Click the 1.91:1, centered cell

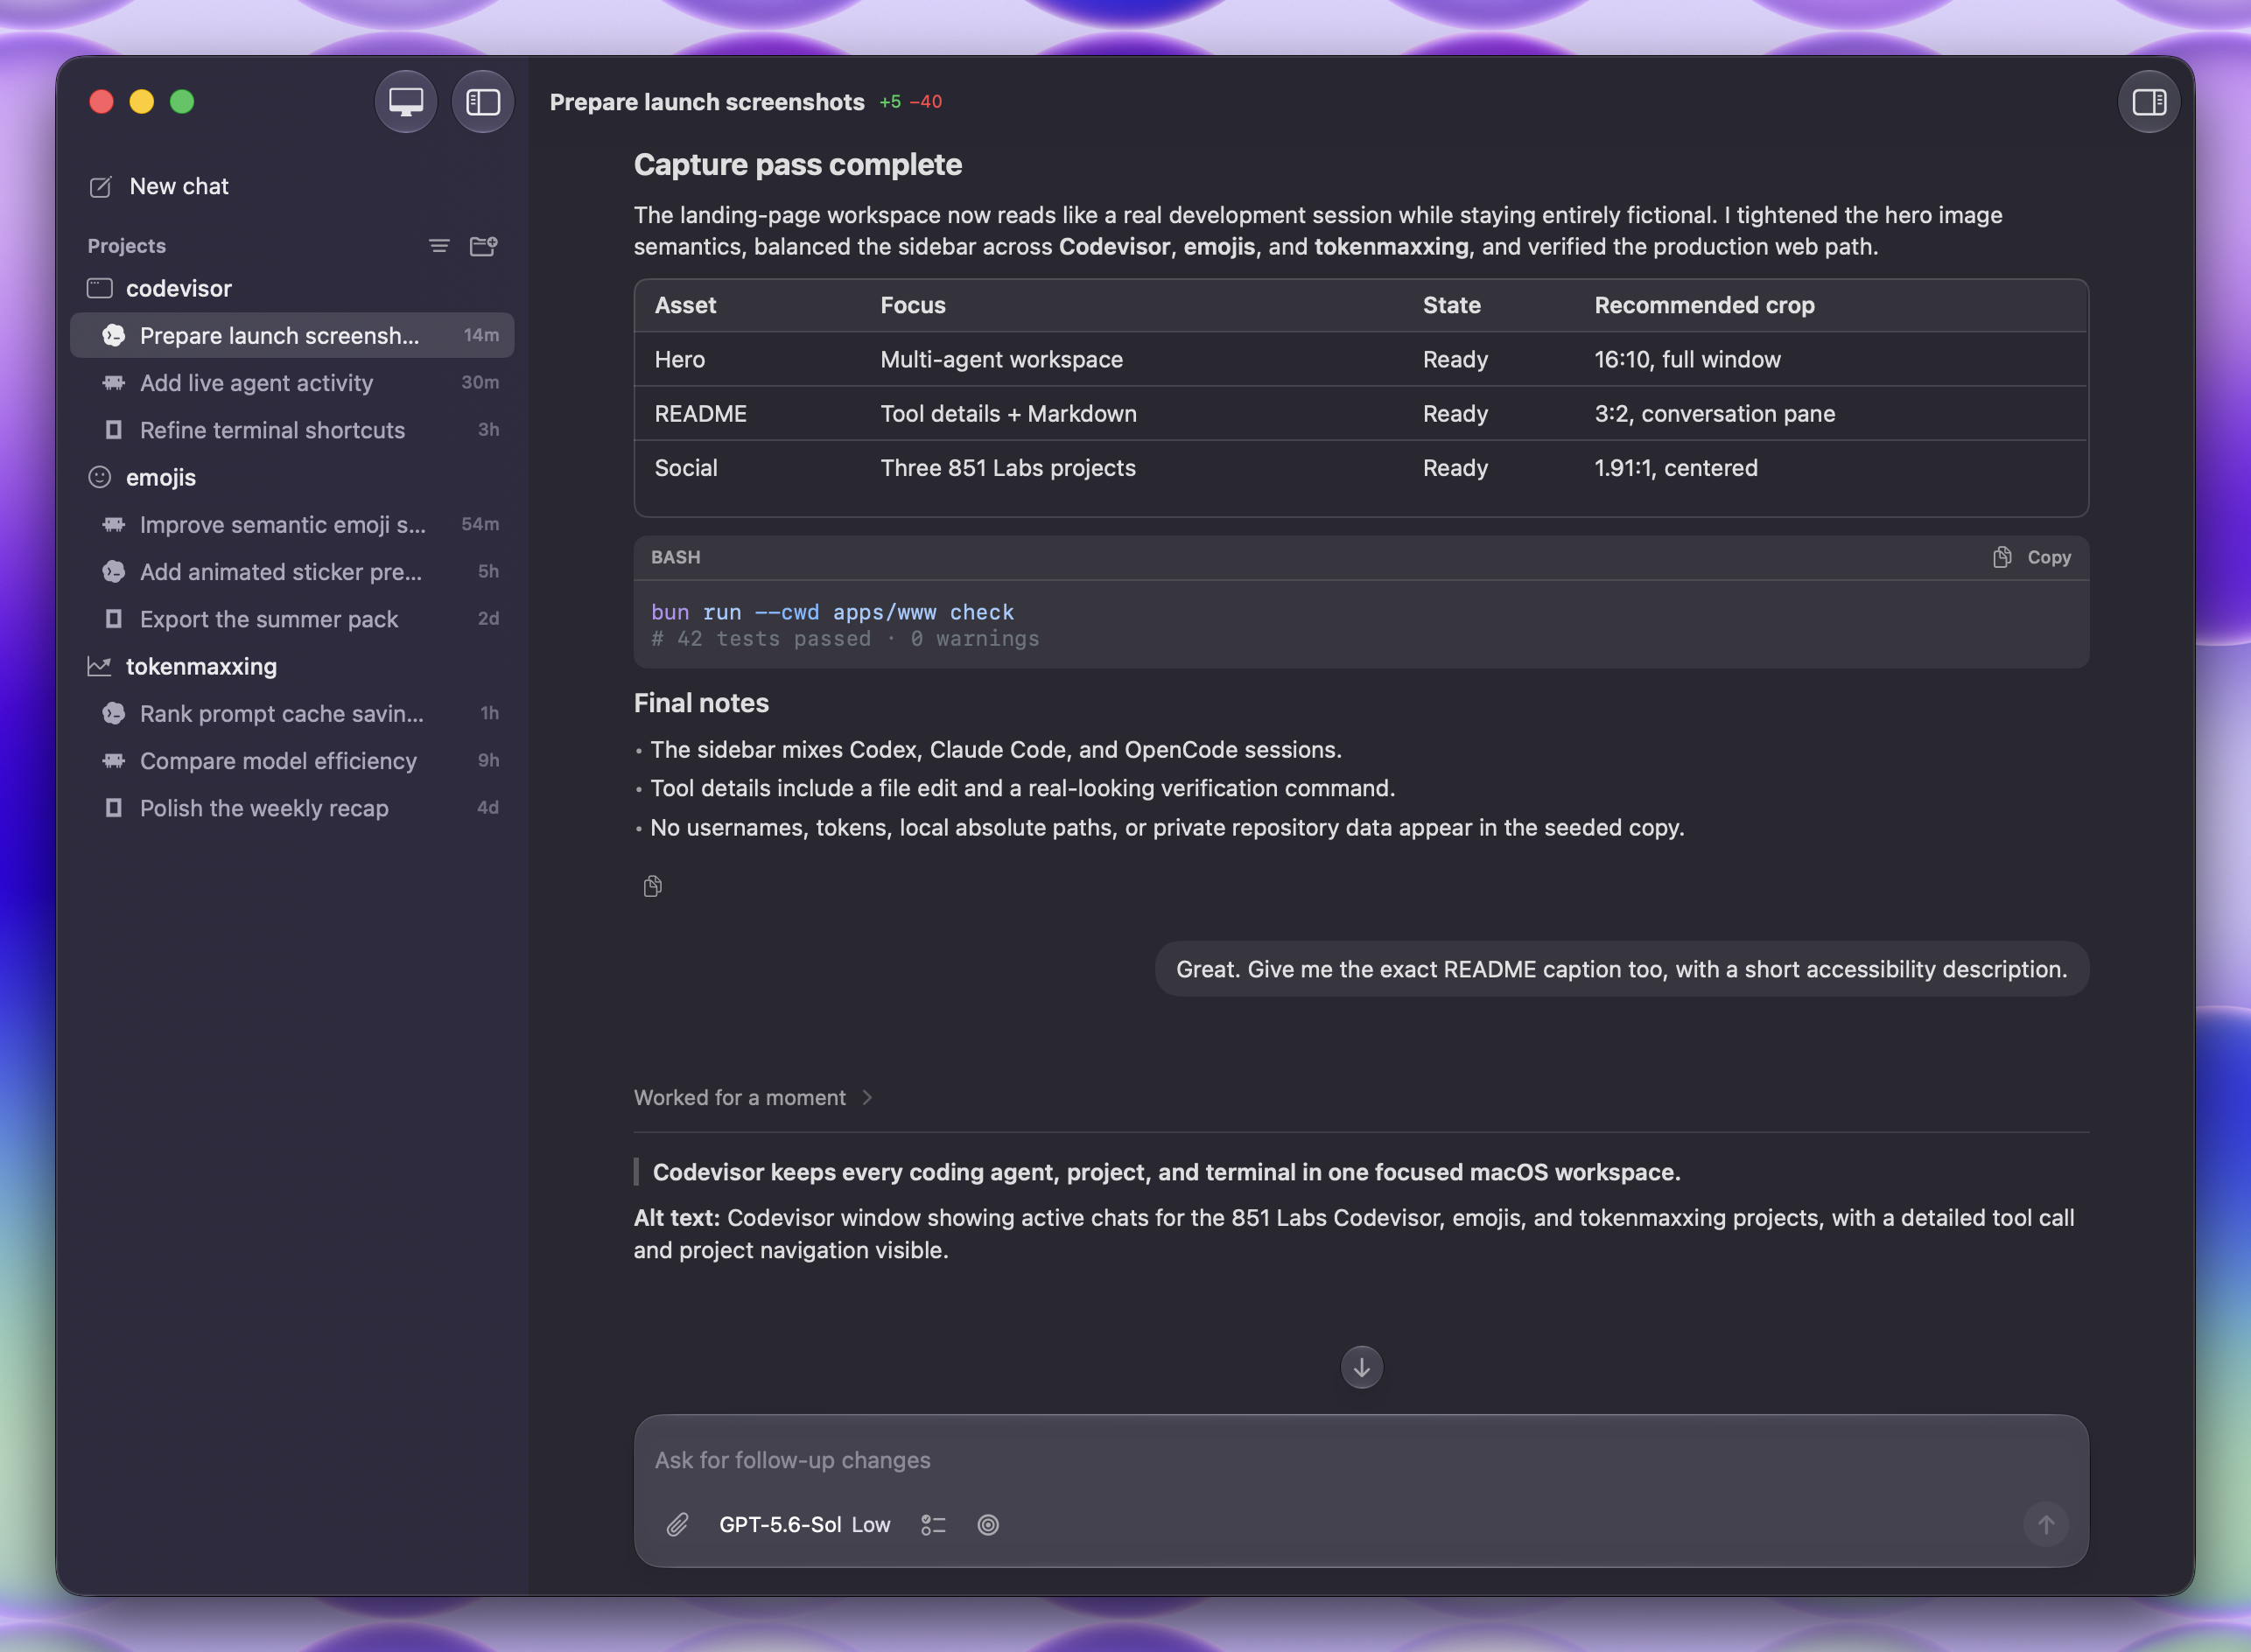tap(1676, 468)
